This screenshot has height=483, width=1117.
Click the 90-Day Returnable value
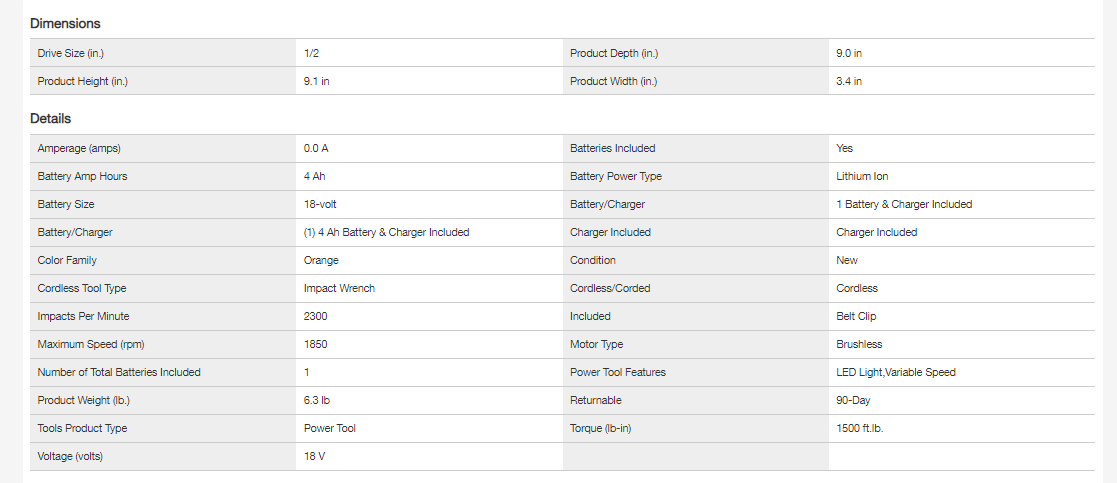(853, 400)
